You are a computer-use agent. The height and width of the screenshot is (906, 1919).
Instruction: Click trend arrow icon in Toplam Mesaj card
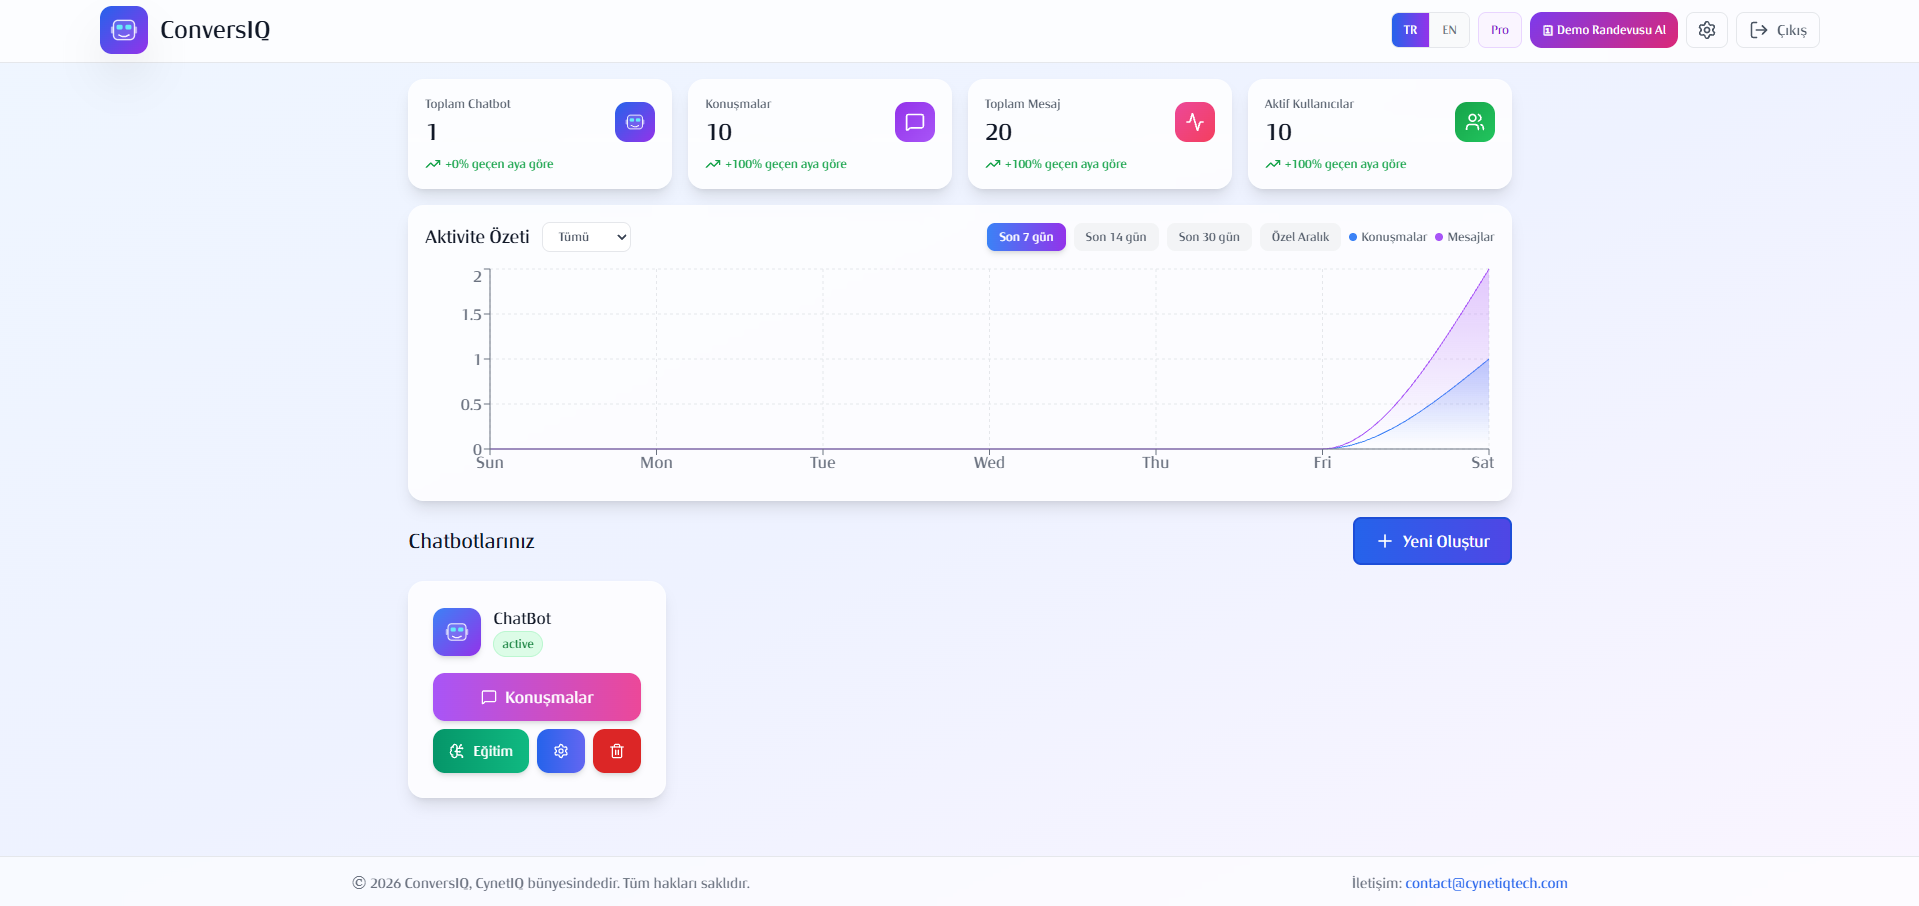[x=993, y=164]
